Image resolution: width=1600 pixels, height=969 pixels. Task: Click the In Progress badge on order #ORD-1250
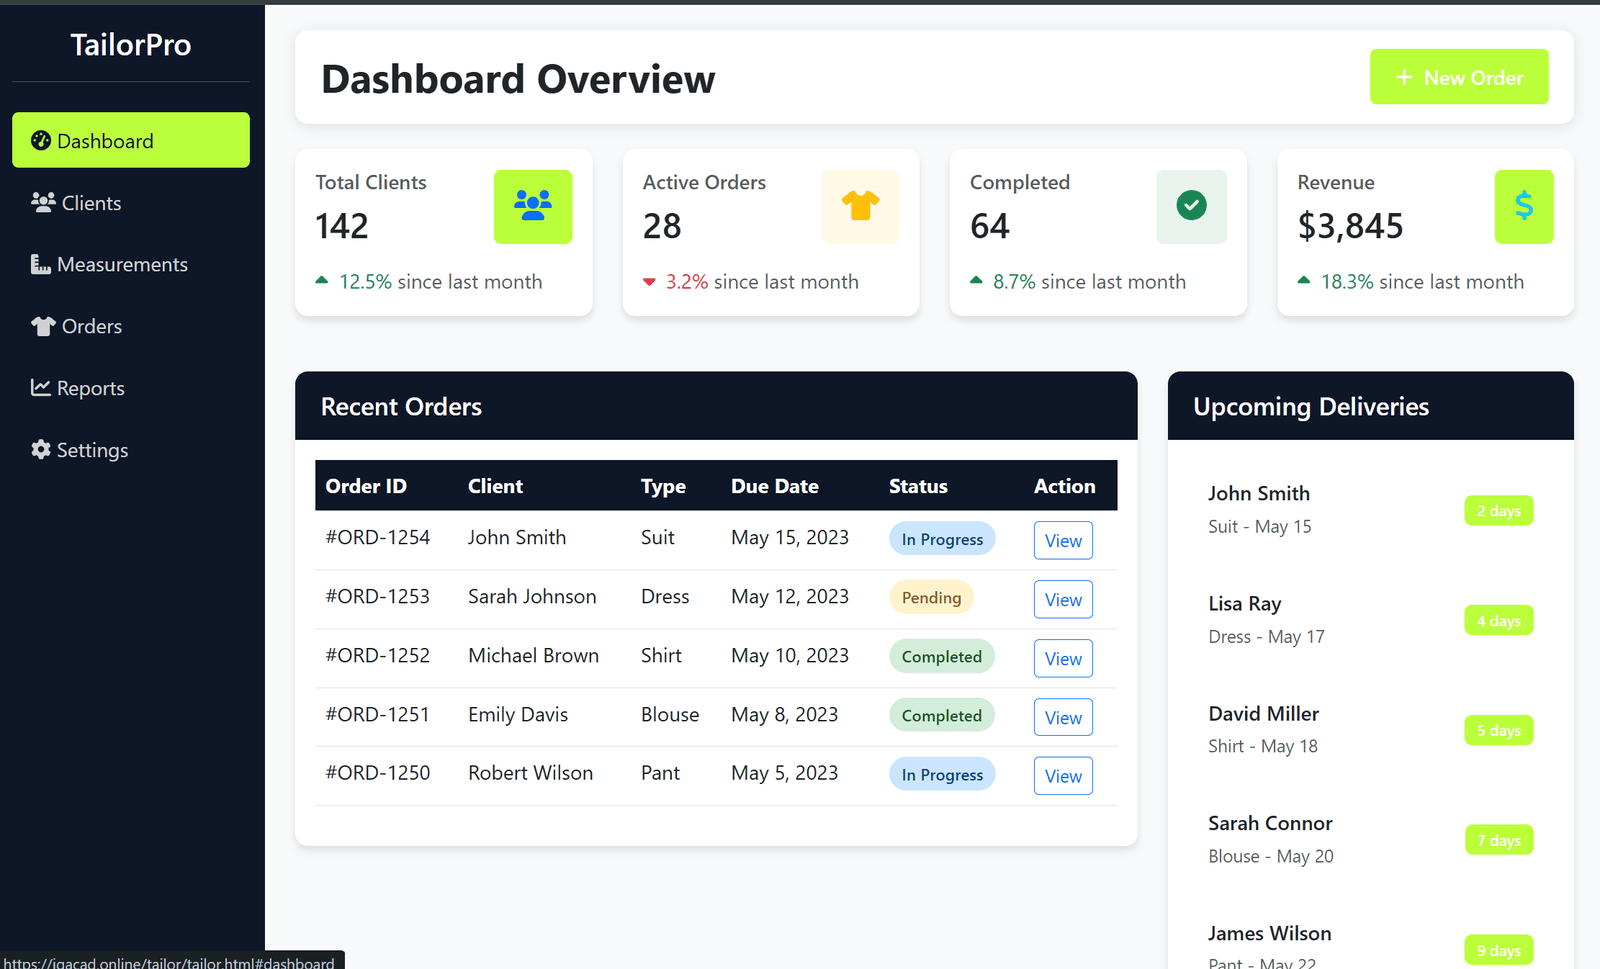coord(941,774)
